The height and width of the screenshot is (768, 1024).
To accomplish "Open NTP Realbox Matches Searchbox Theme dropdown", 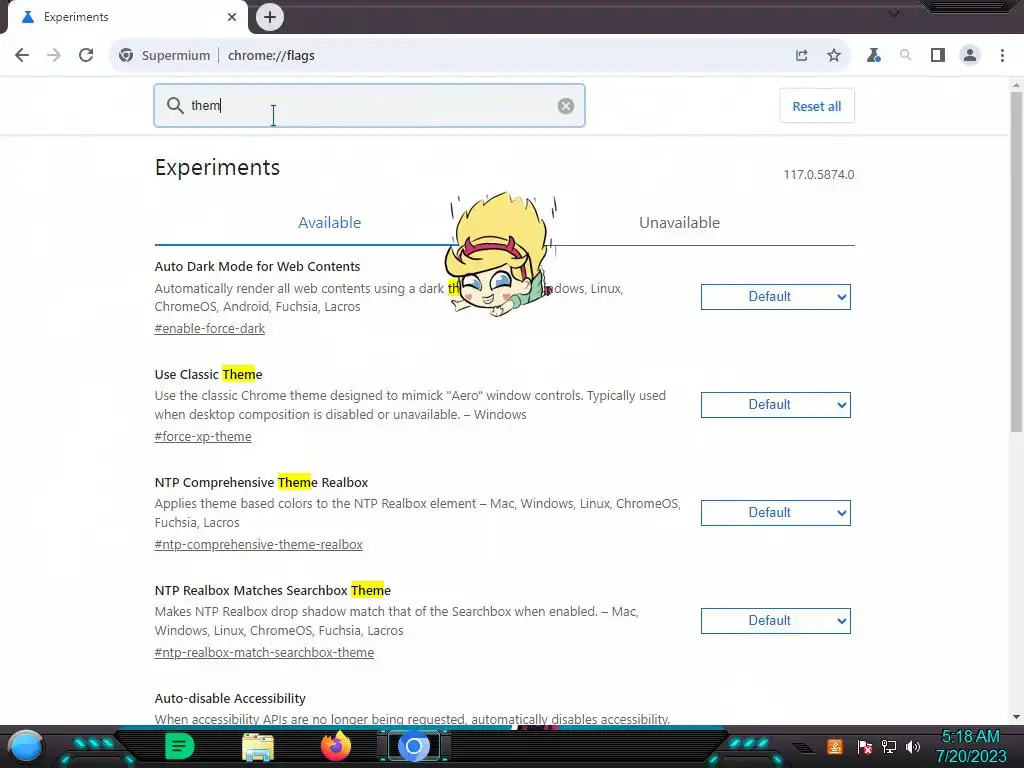I will pos(776,620).
